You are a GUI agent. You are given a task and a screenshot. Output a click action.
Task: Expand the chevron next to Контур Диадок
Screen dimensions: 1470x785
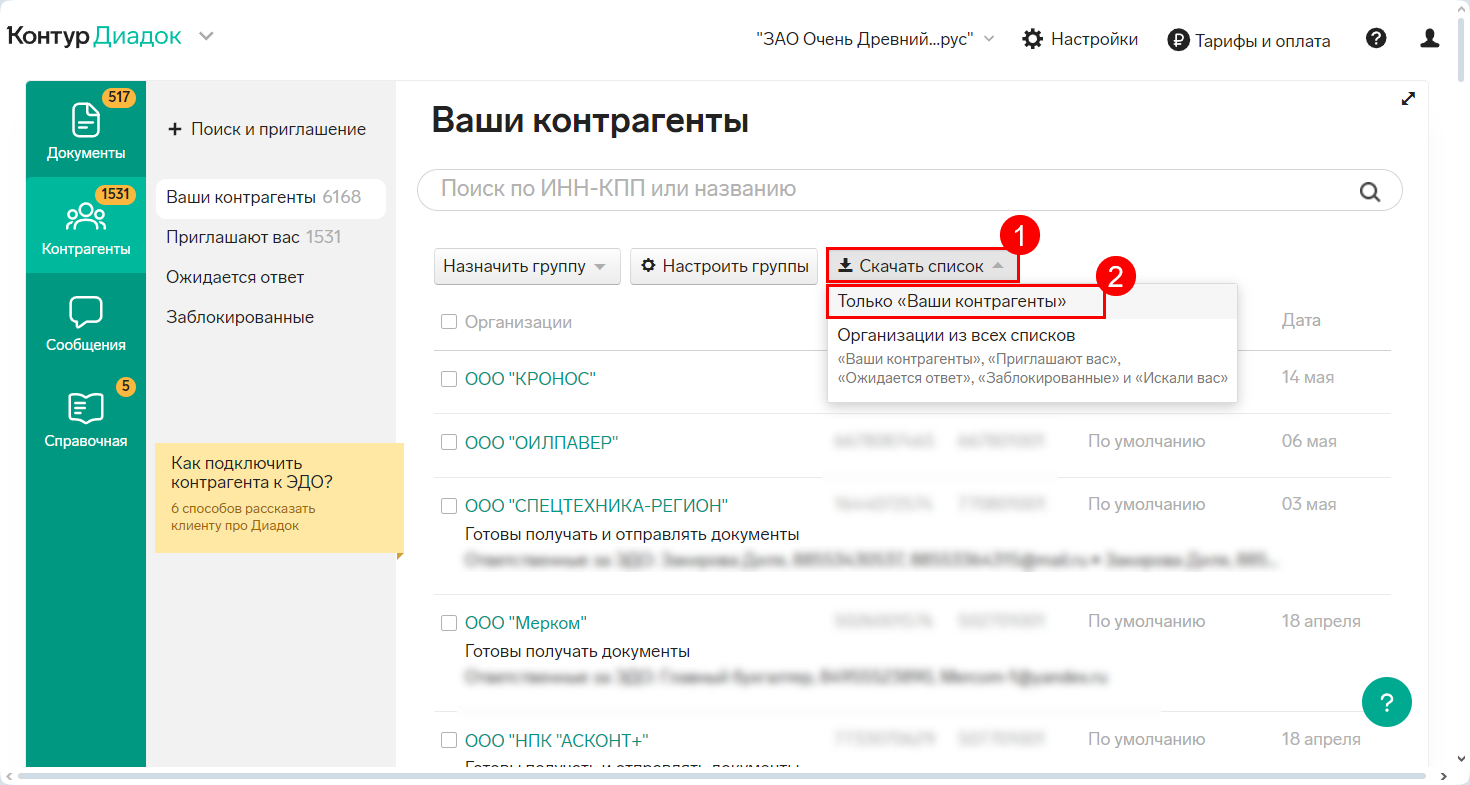click(206, 37)
